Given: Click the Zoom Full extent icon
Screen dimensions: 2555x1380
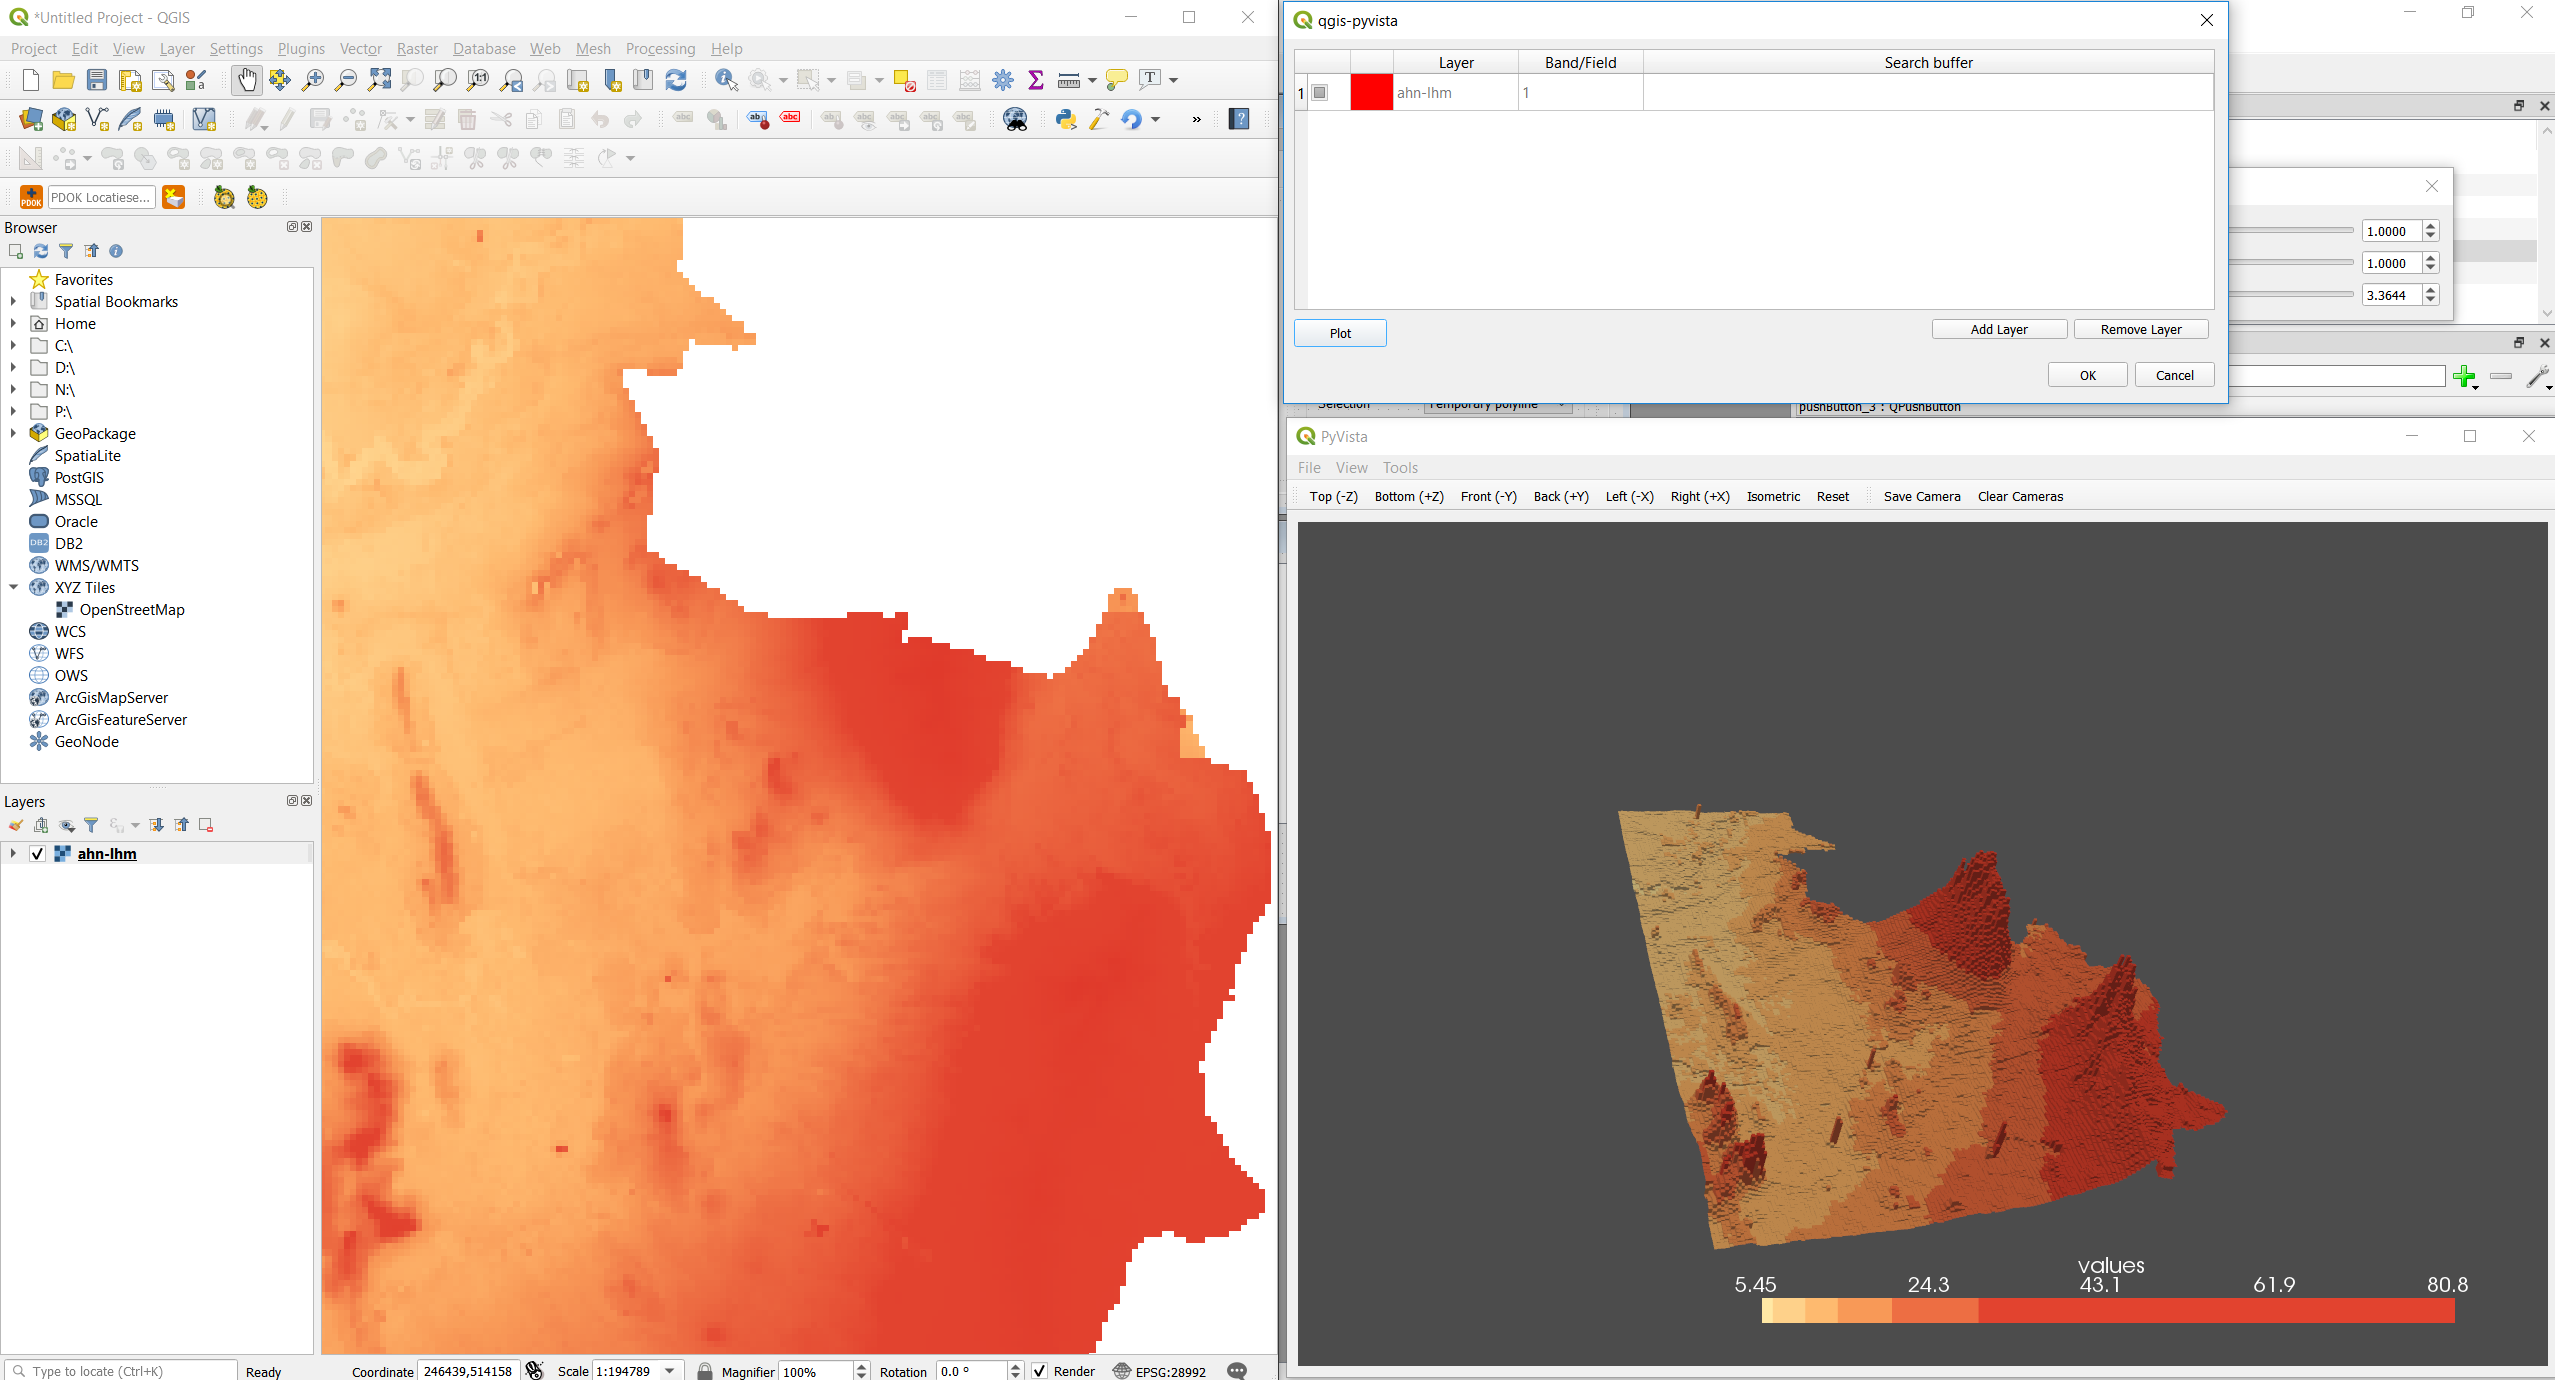Looking at the screenshot, I should pyautogui.click(x=379, y=80).
